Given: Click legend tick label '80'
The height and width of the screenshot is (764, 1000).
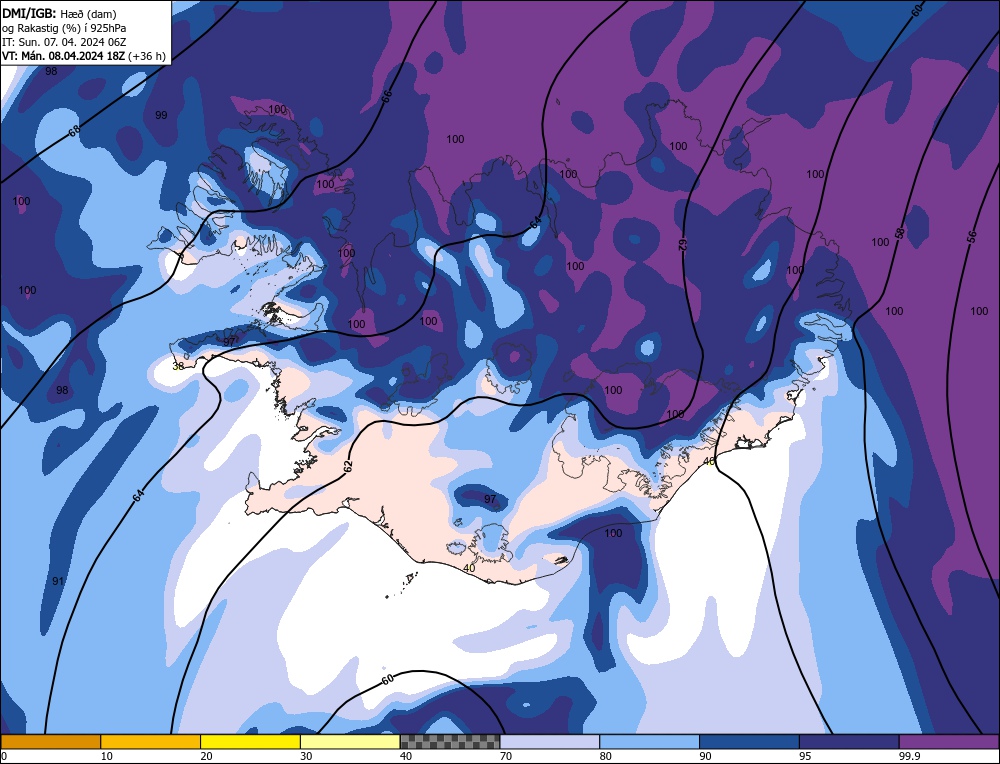Looking at the screenshot, I should tap(606, 756).
